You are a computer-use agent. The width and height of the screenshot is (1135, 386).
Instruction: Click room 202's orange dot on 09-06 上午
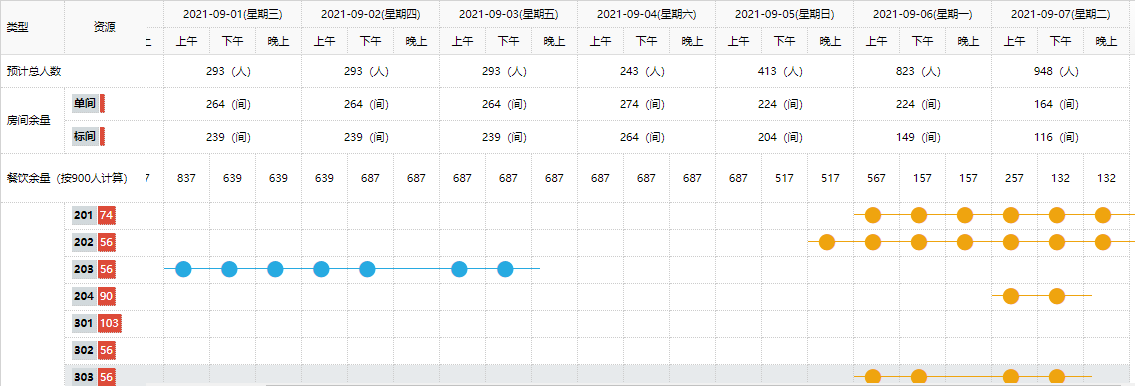point(873,242)
